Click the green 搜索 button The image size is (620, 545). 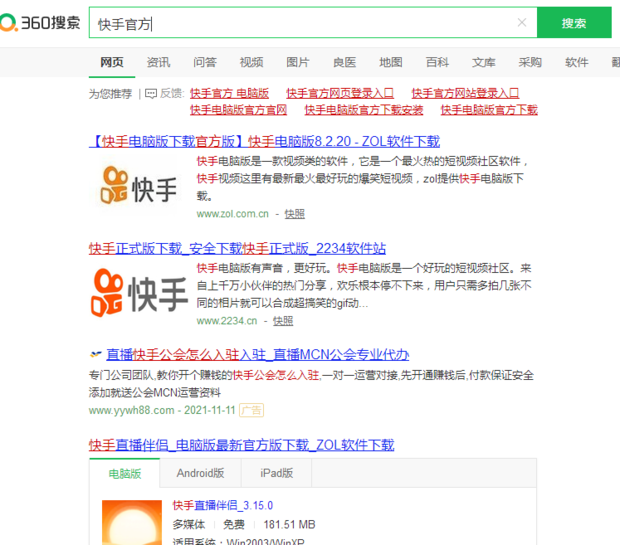click(x=574, y=23)
